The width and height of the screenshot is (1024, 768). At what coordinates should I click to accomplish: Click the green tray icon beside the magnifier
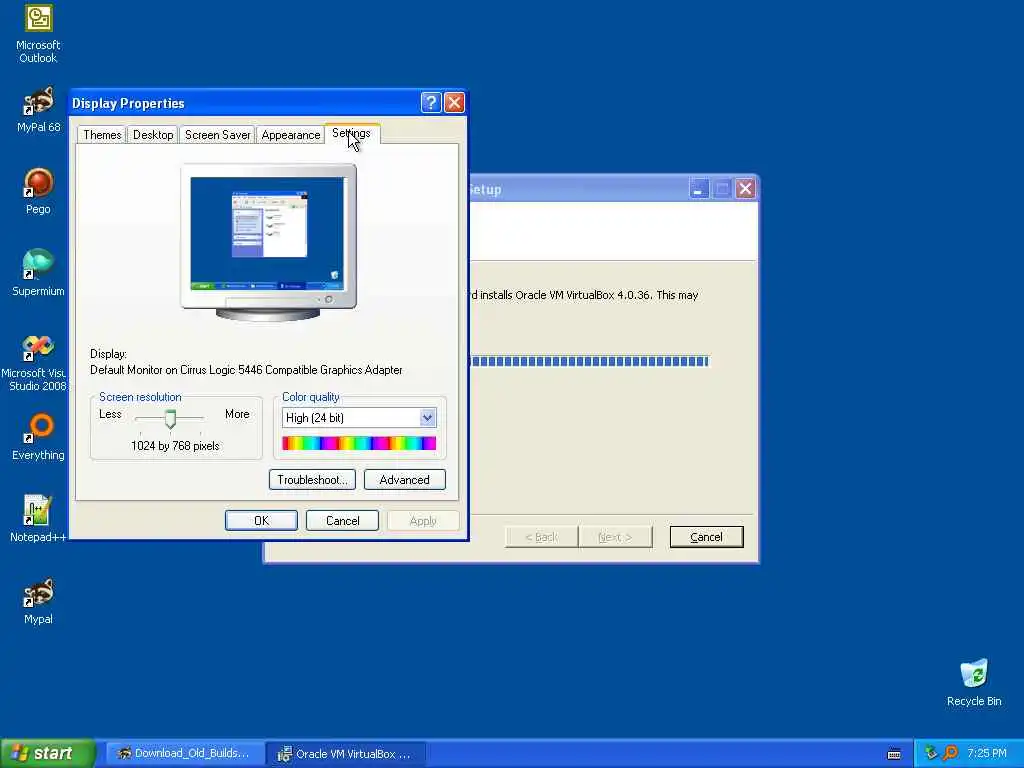click(x=931, y=753)
